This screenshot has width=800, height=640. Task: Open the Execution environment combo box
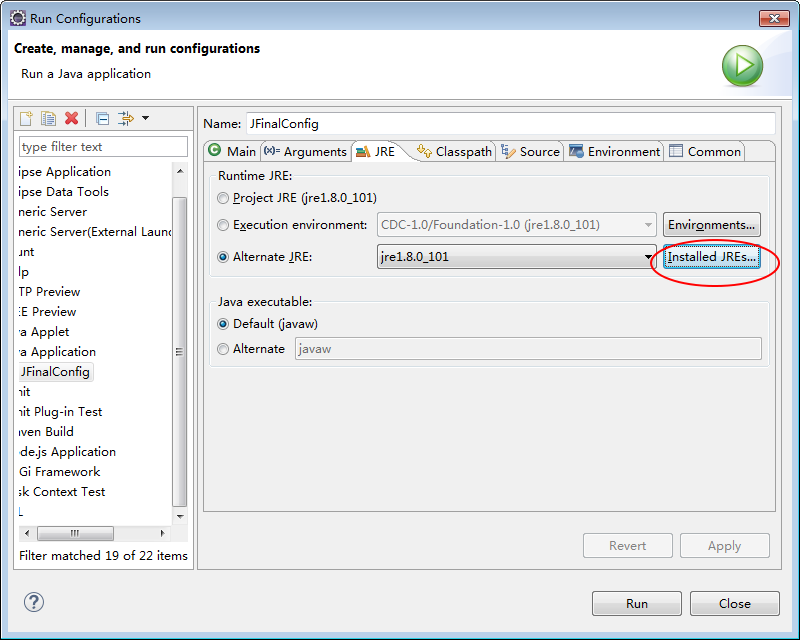point(516,225)
